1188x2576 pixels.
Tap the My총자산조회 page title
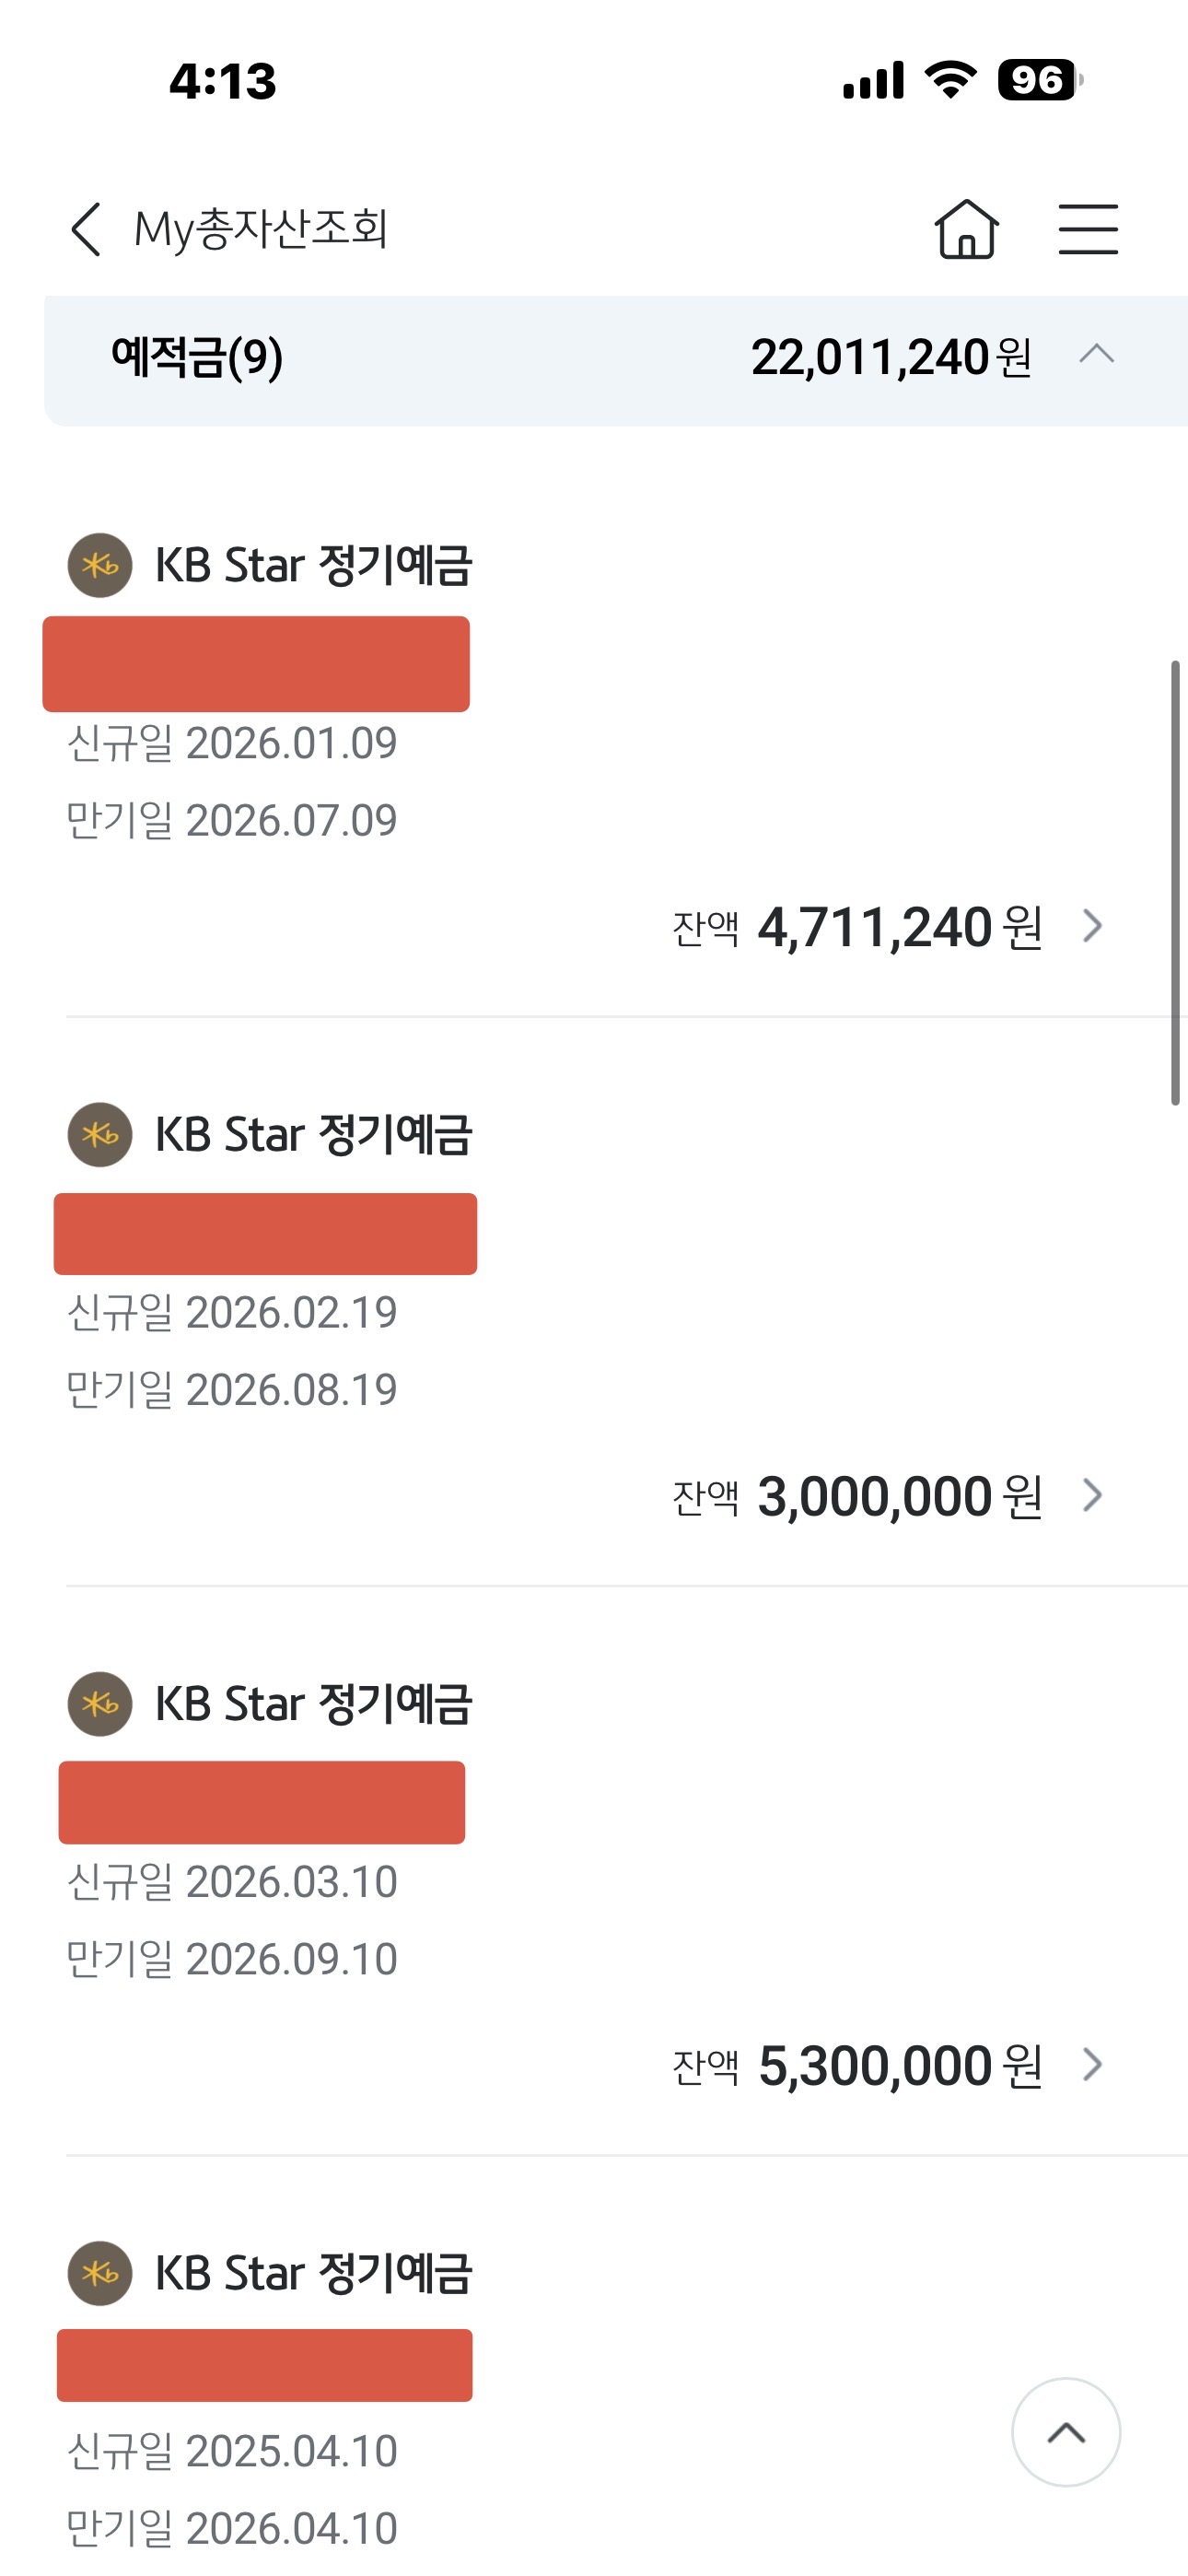point(261,229)
